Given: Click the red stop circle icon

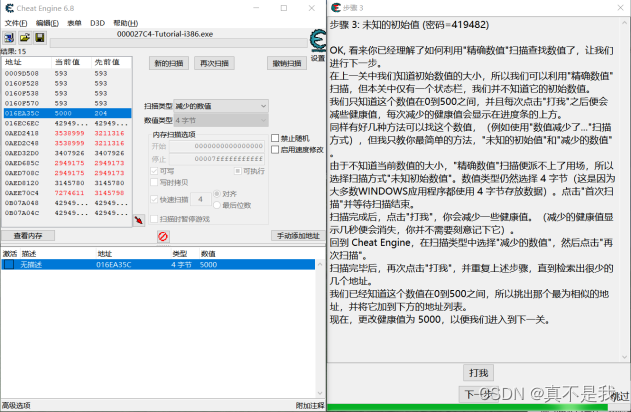Looking at the screenshot, I should (x=163, y=236).
